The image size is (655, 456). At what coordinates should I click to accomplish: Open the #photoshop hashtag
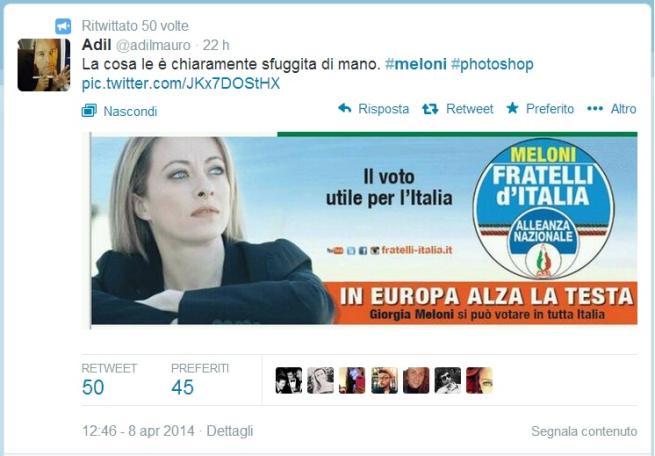tap(492, 64)
